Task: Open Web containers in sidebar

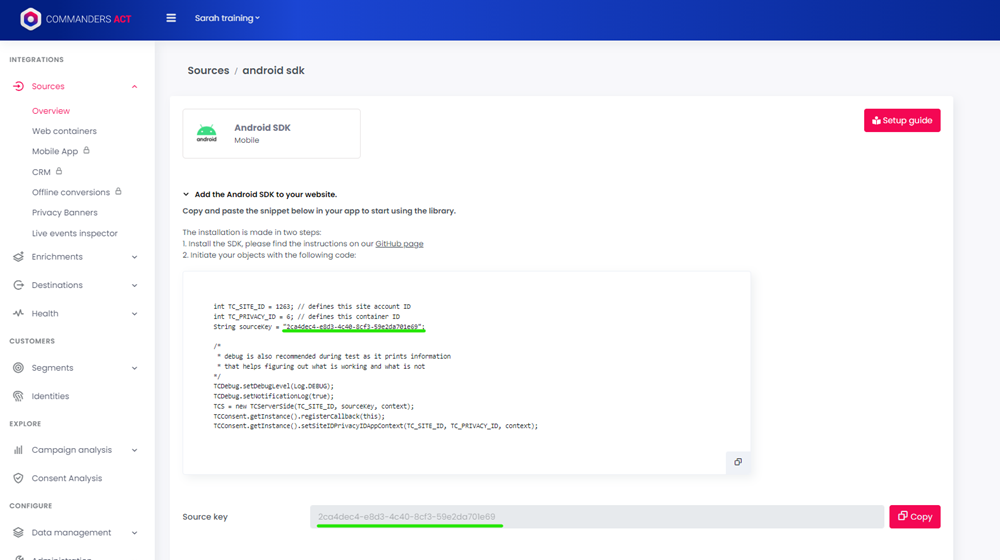Action: click(x=64, y=131)
